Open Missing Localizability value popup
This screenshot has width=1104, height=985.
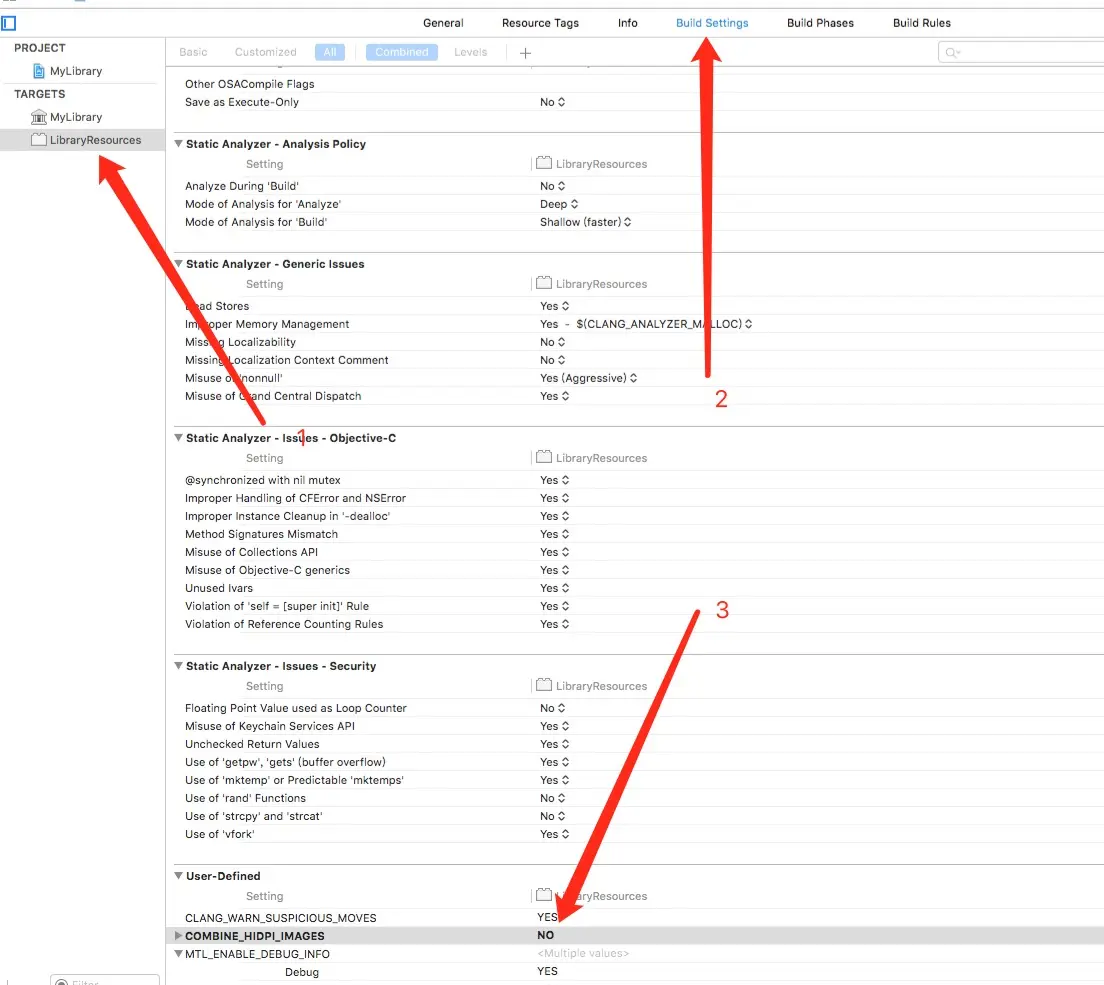pos(552,342)
